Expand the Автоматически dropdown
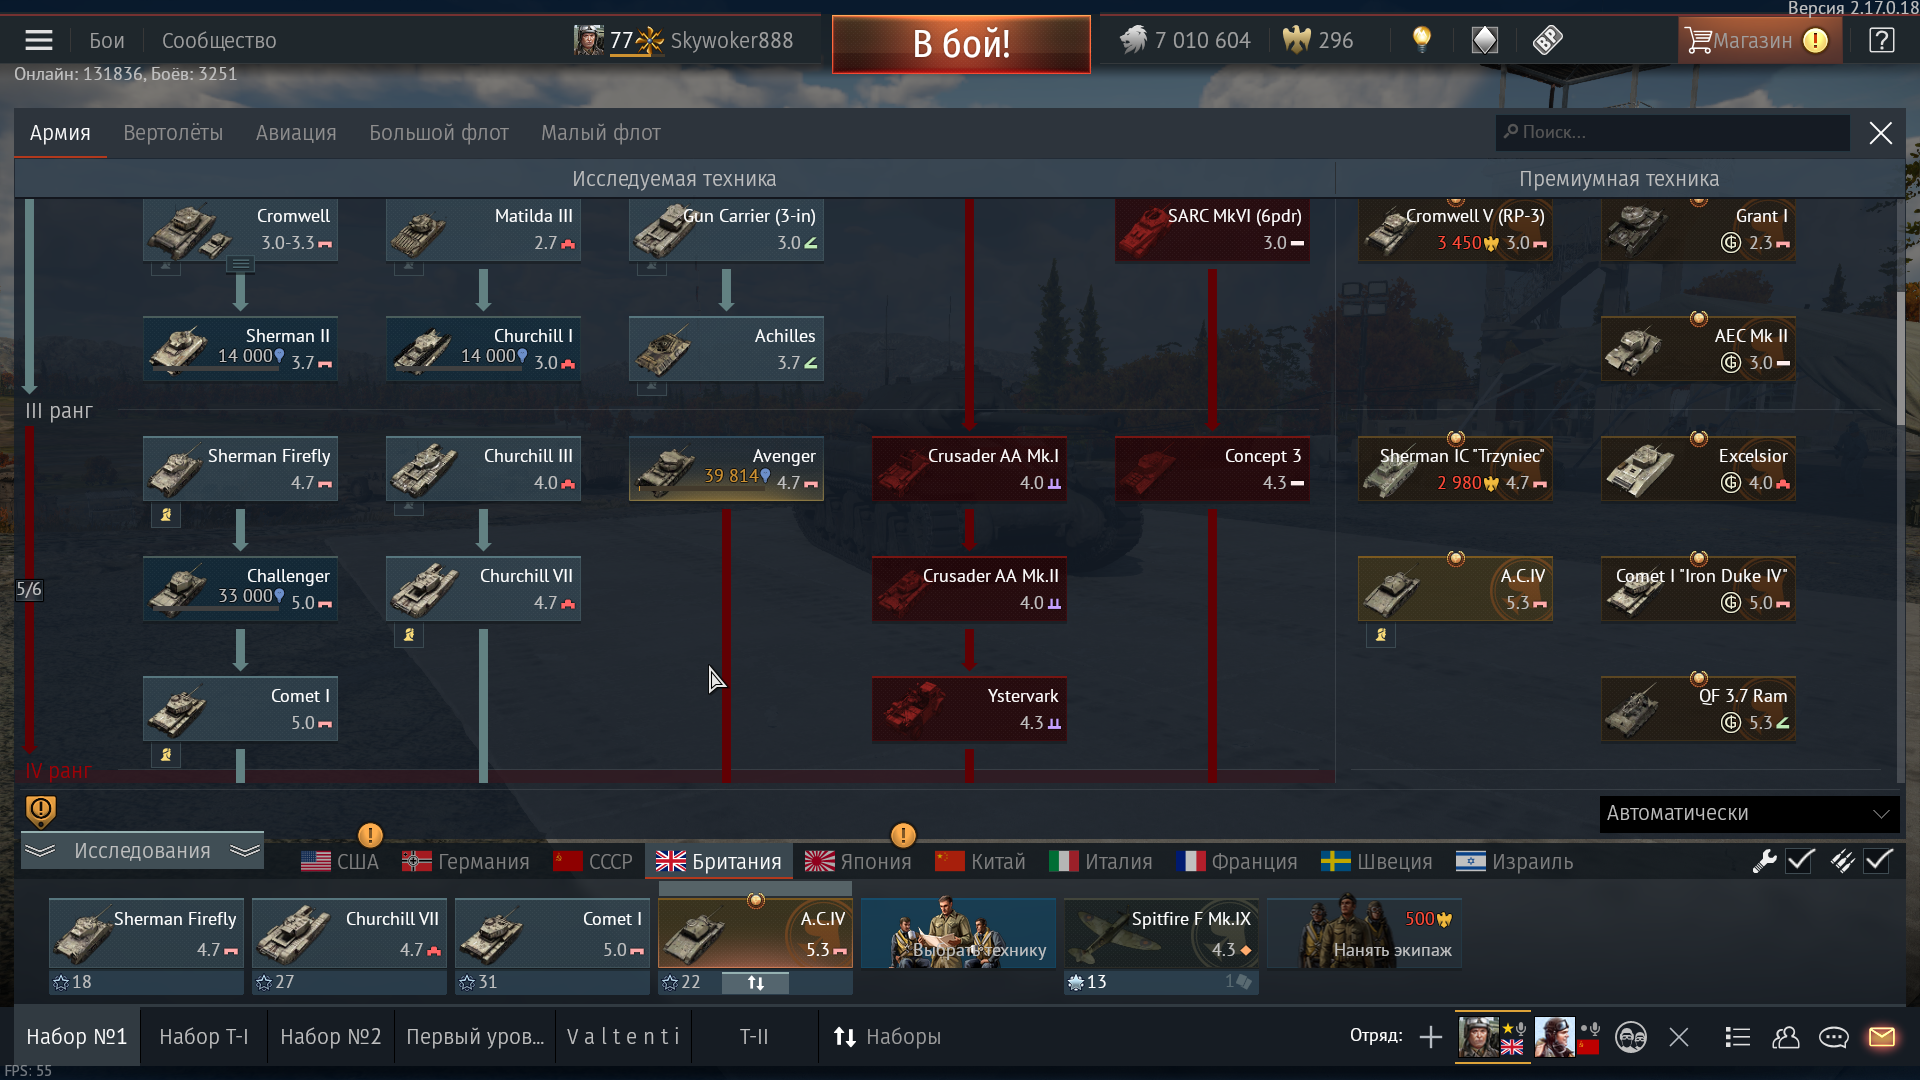 pos(1749,814)
